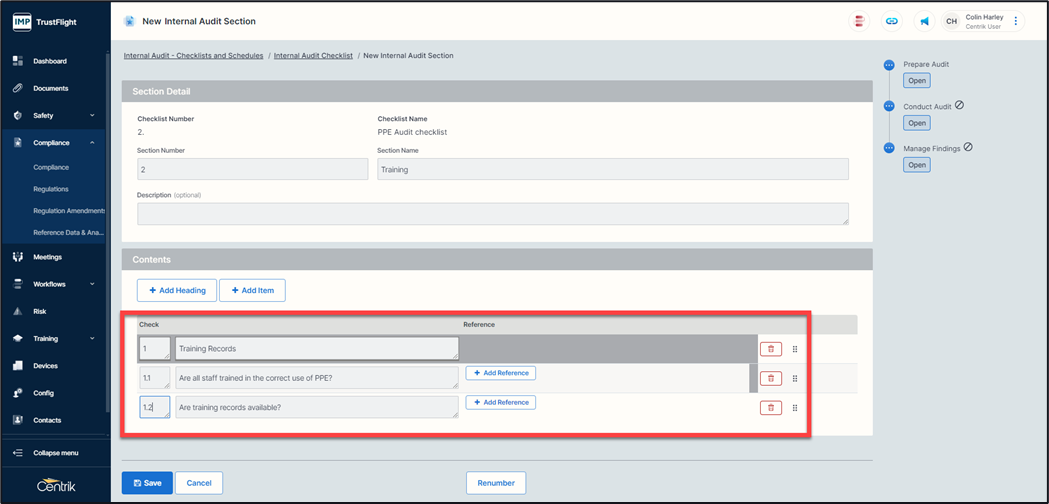Add Reference to the PPE training question
This screenshot has height=504, width=1049.
tap(501, 373)
